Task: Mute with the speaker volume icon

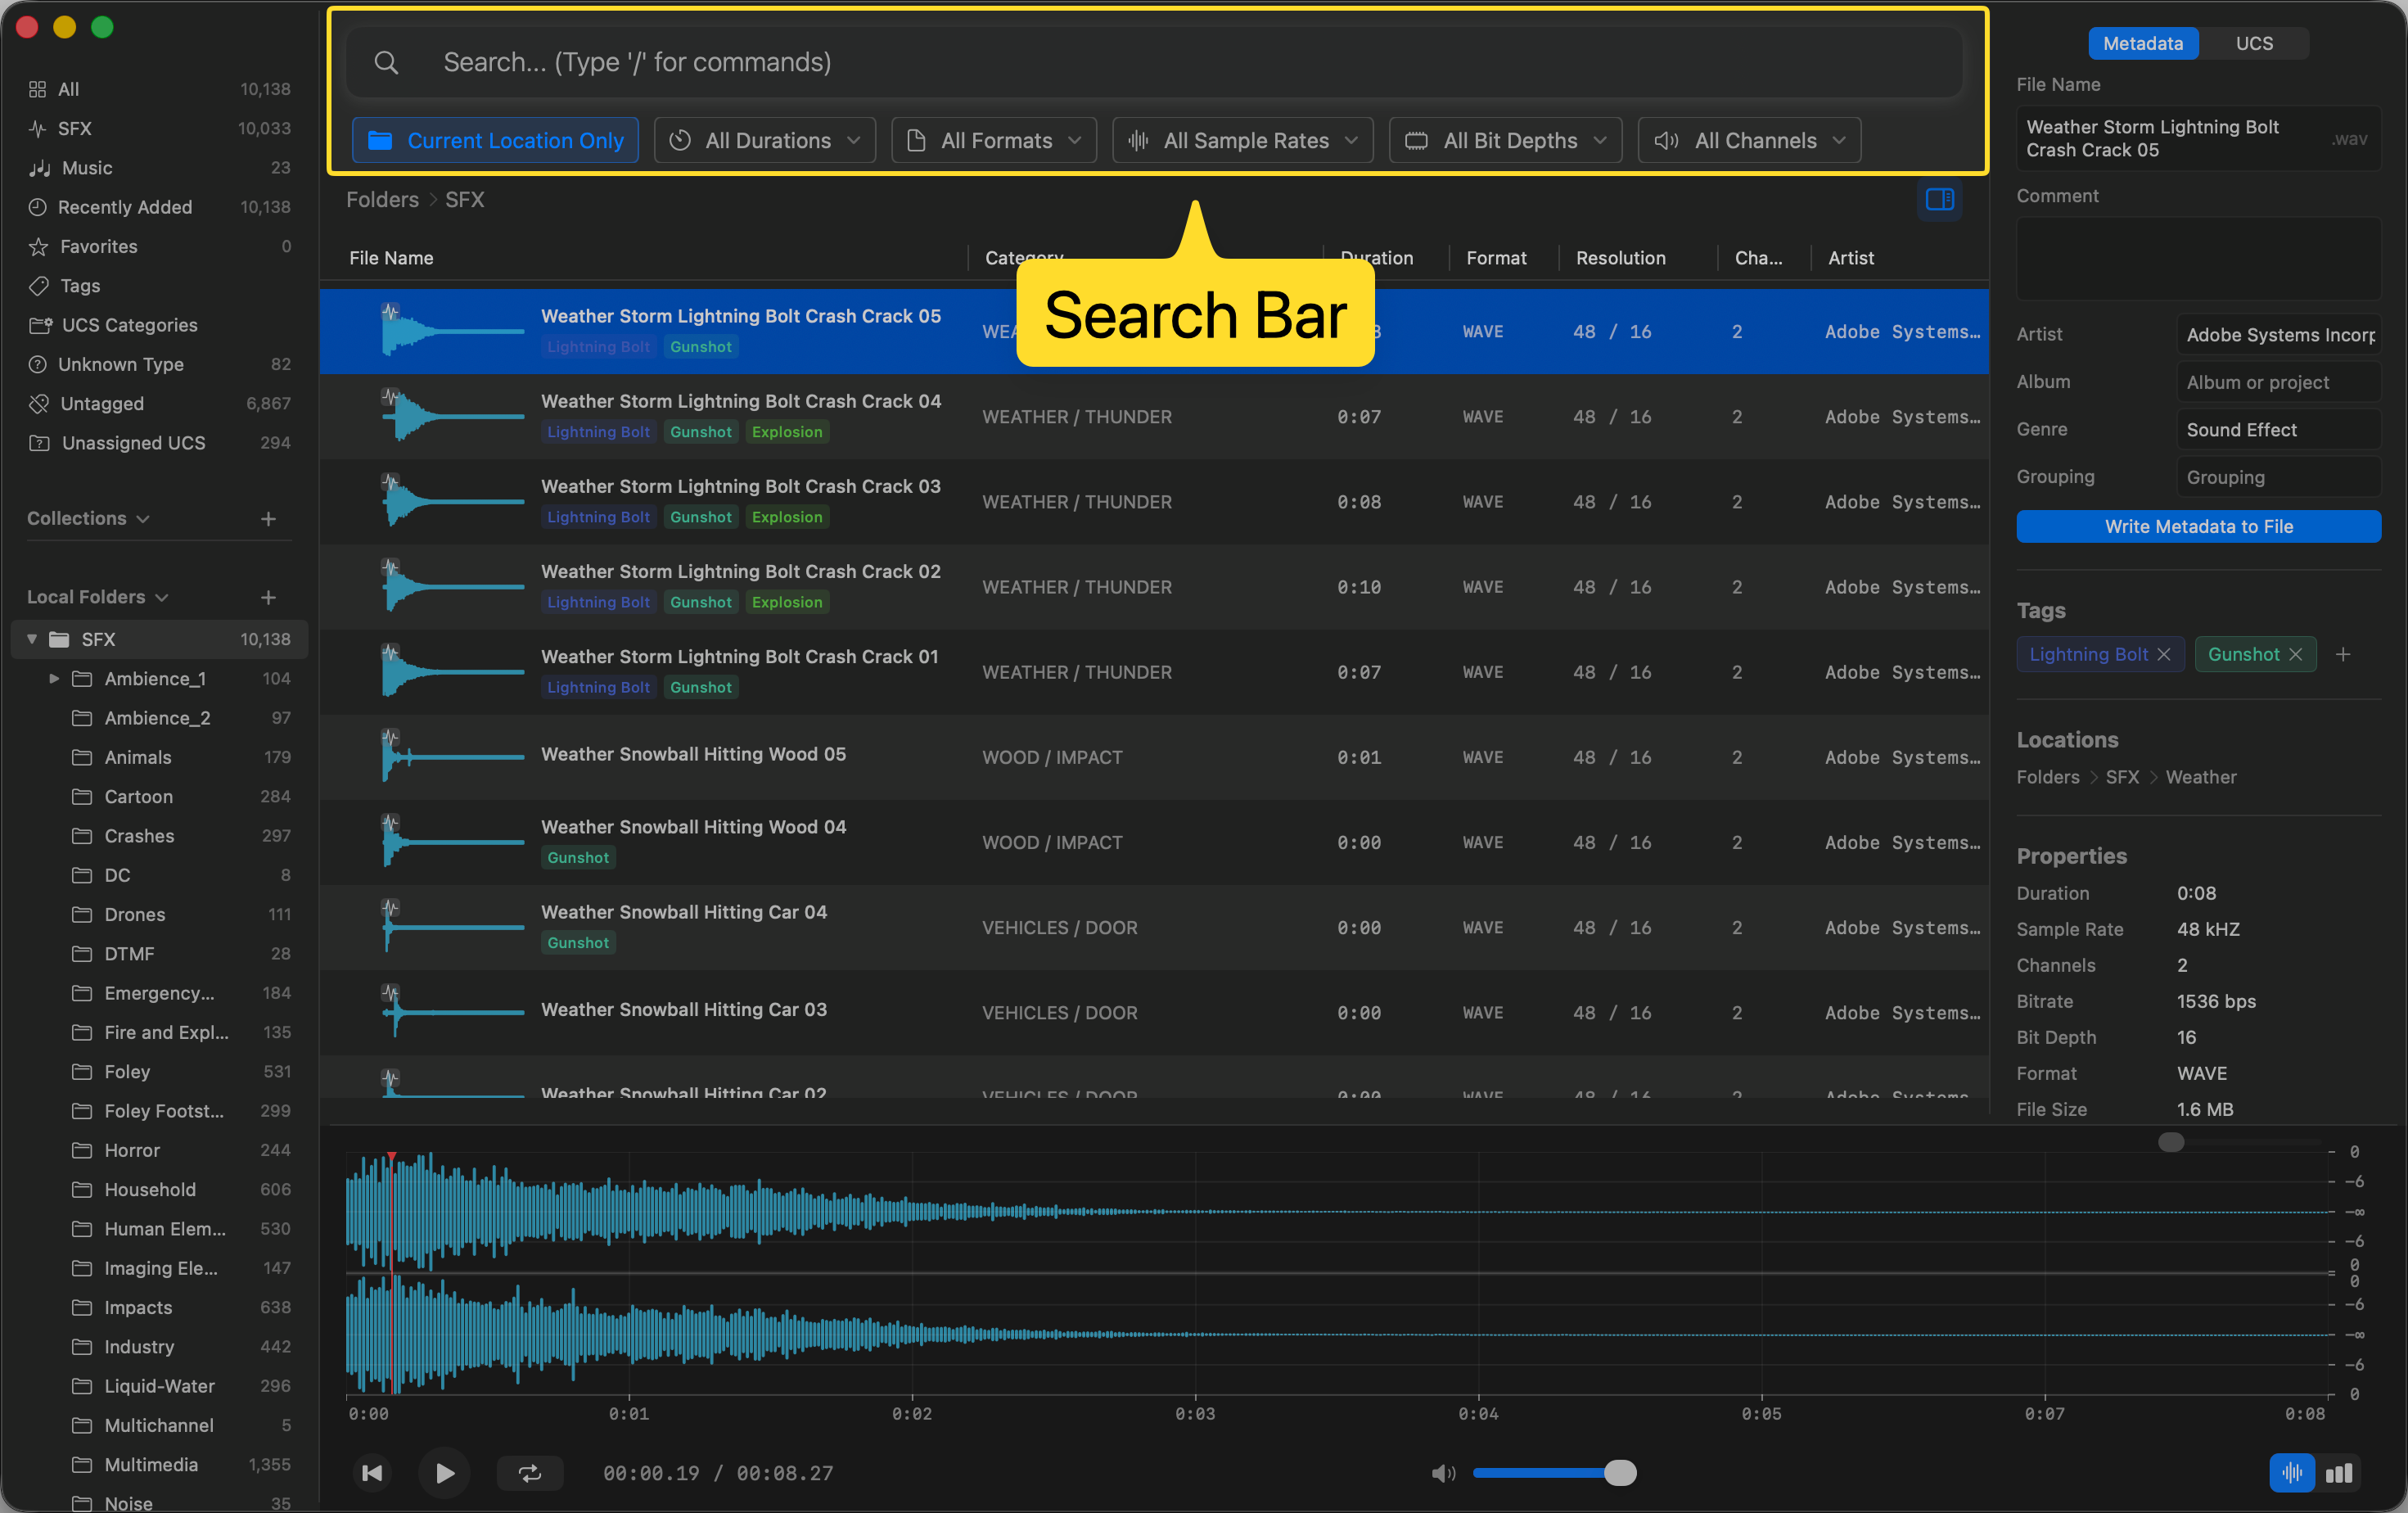Action: click(x=1443, y=1472)
